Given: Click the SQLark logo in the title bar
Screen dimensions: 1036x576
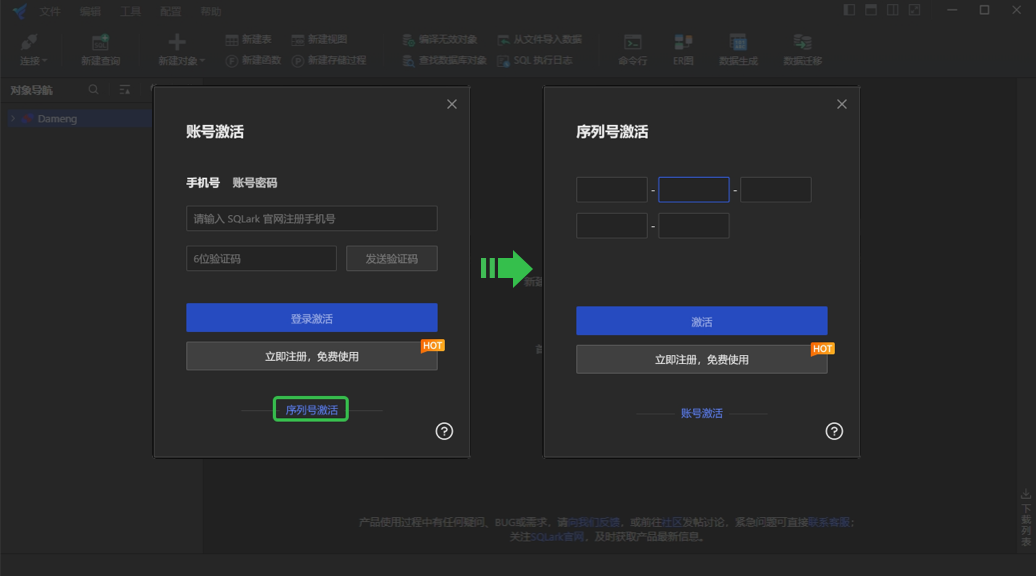Looking at the screenshot, I should tap(20, 11).
